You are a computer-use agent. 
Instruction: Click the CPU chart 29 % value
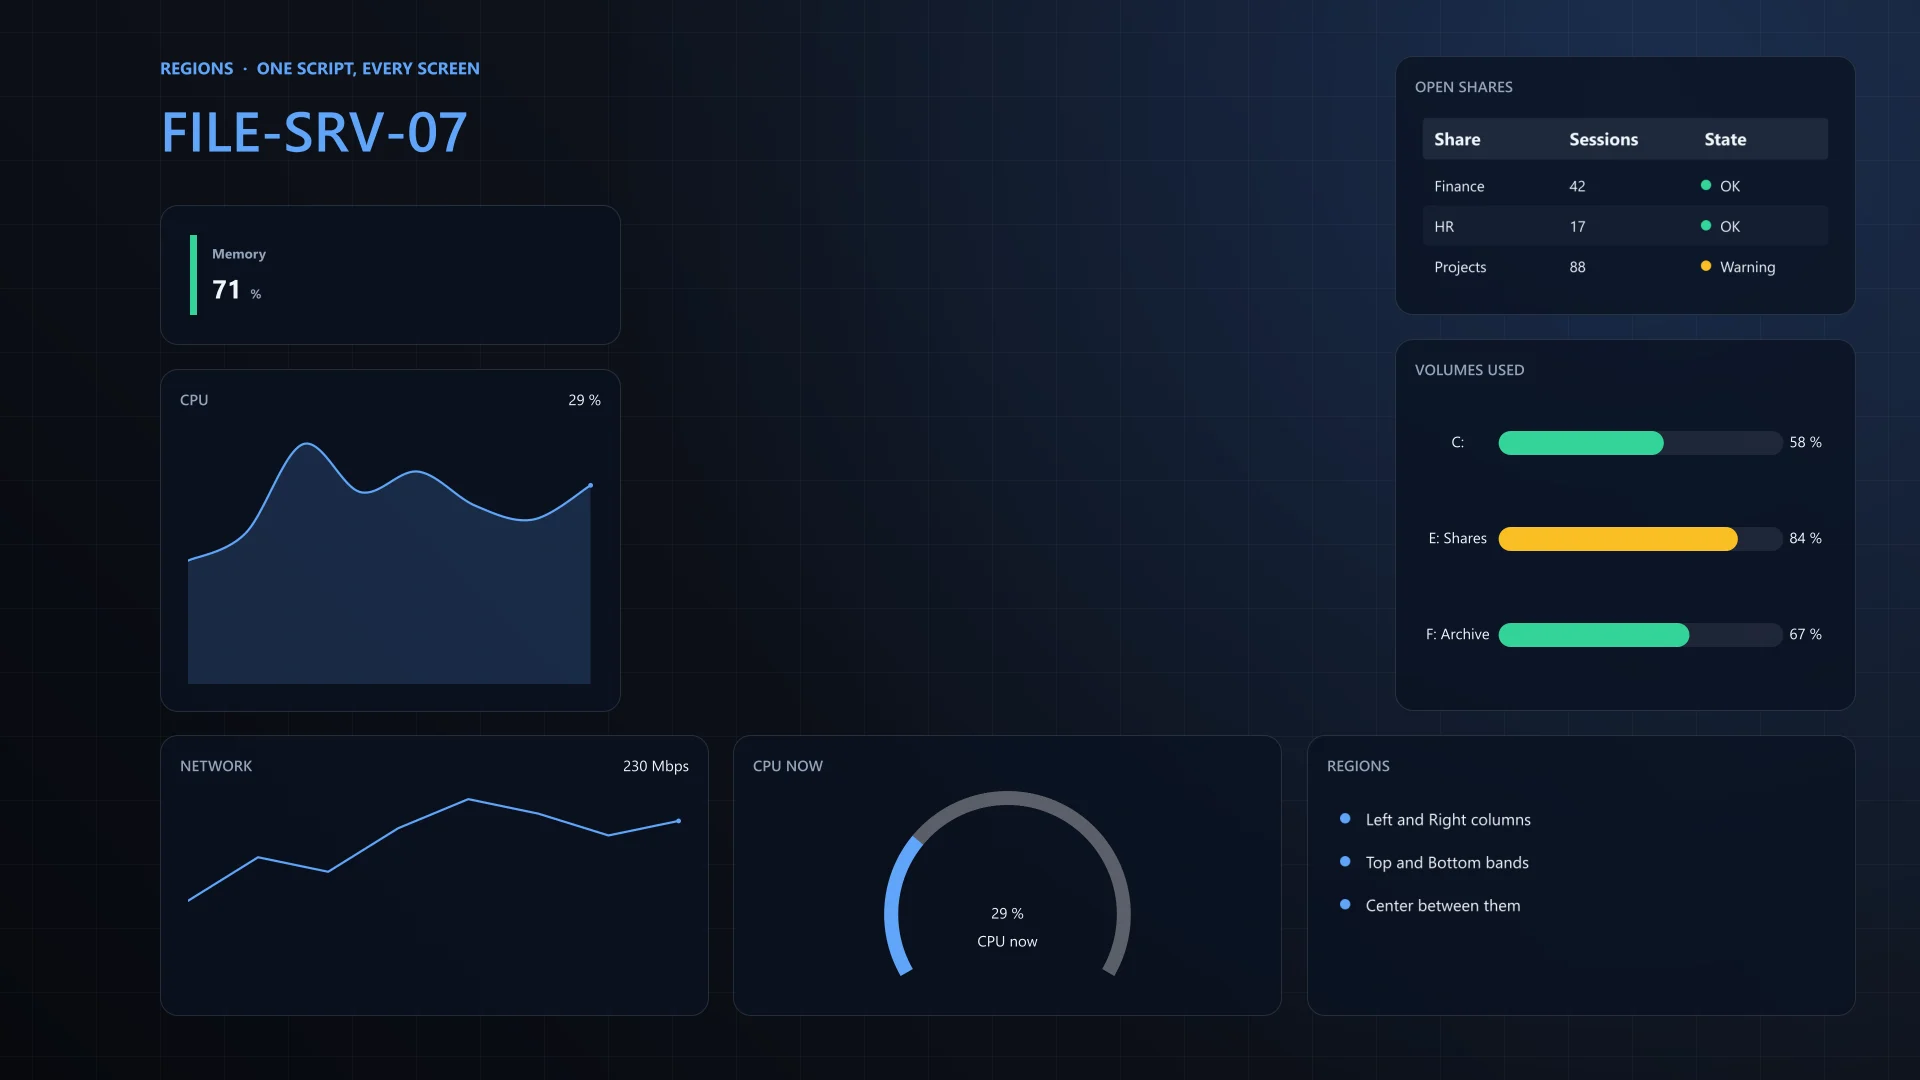point(584,400)
